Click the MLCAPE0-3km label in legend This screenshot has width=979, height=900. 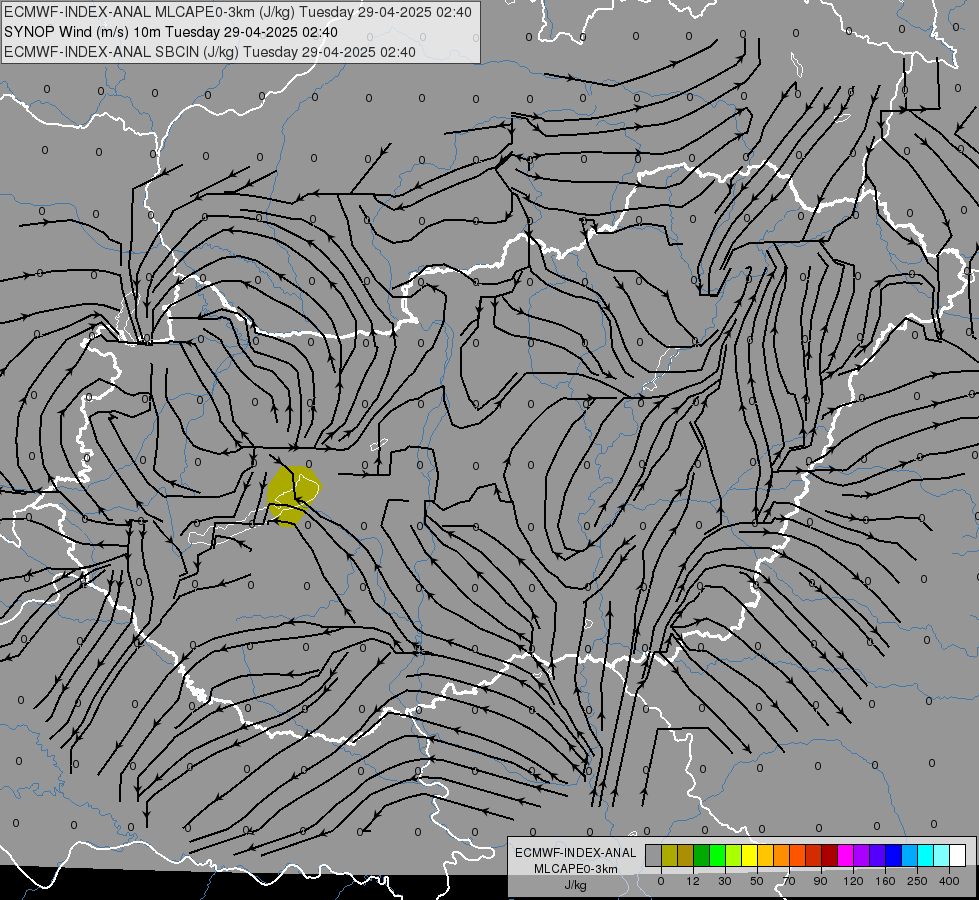576,869
